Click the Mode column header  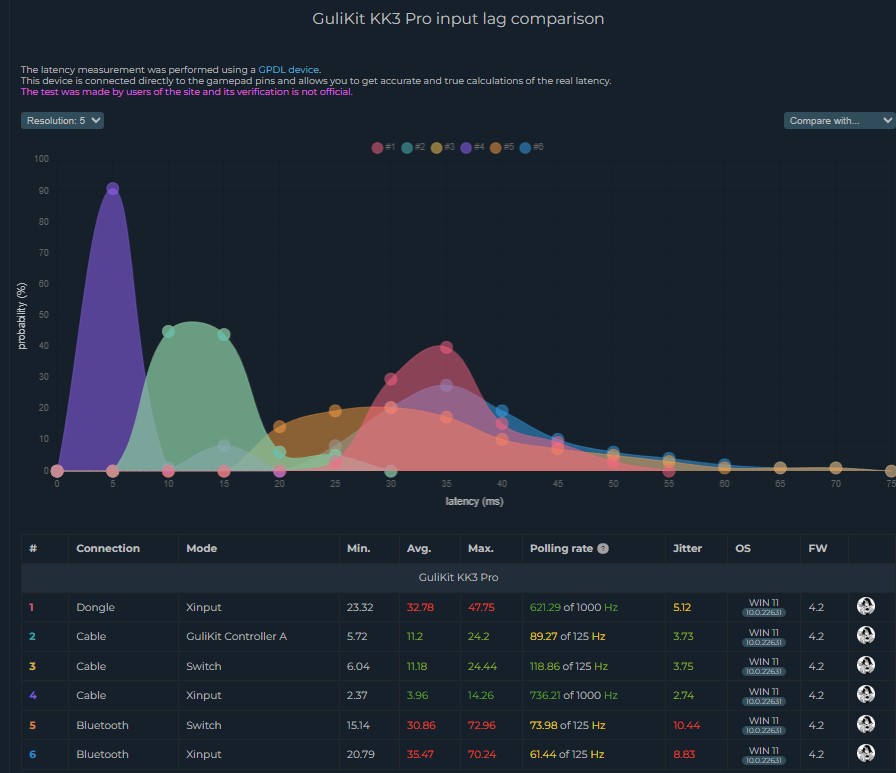[201, 548]
